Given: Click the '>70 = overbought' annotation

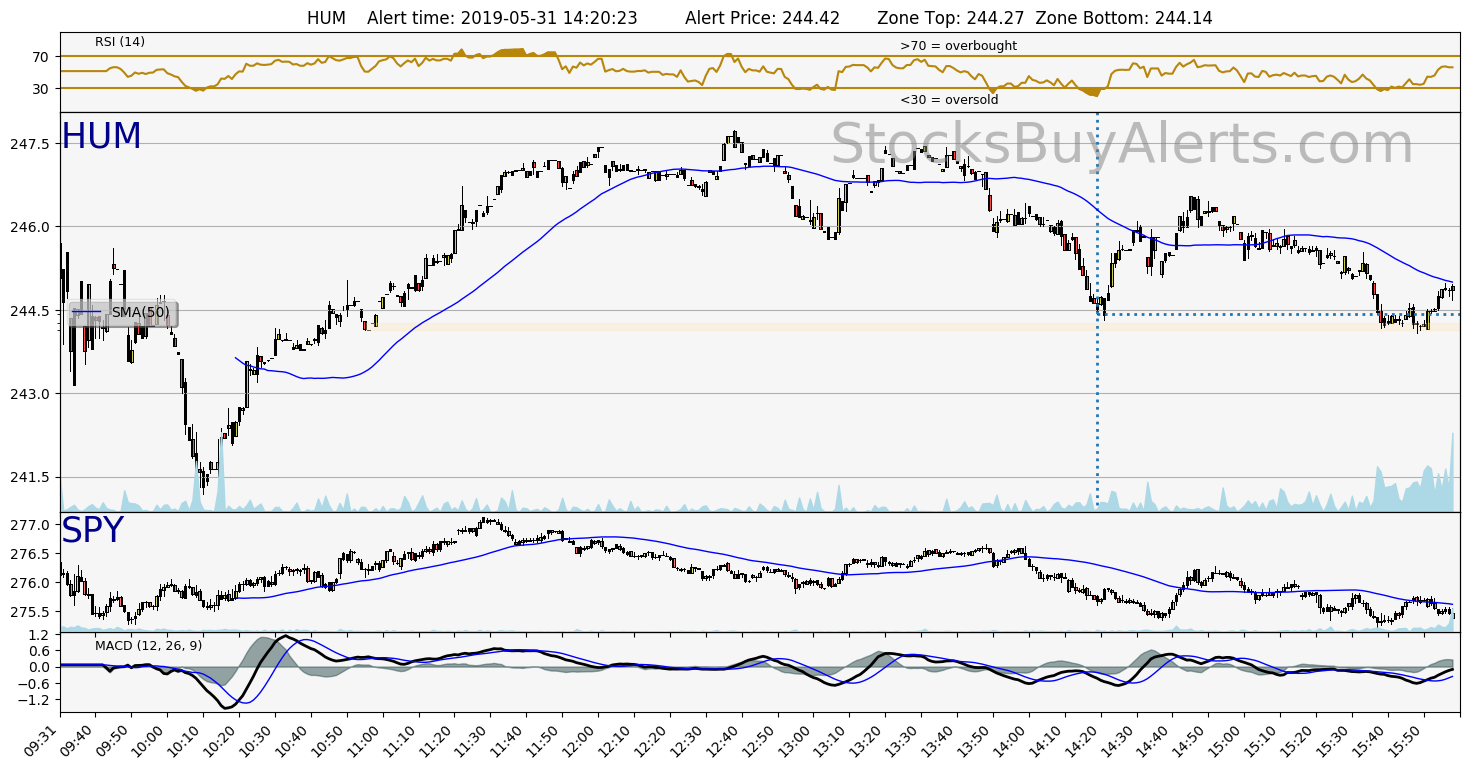Looking at the screenshot, I should (958, 46).
